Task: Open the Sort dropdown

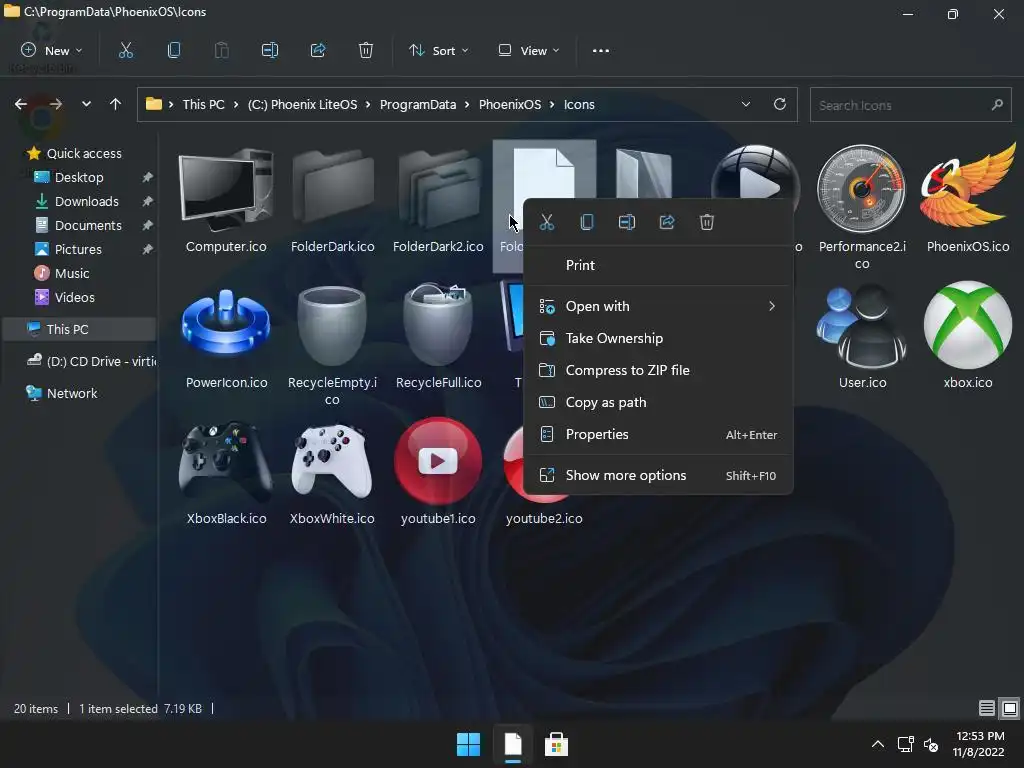Action: 438,50
